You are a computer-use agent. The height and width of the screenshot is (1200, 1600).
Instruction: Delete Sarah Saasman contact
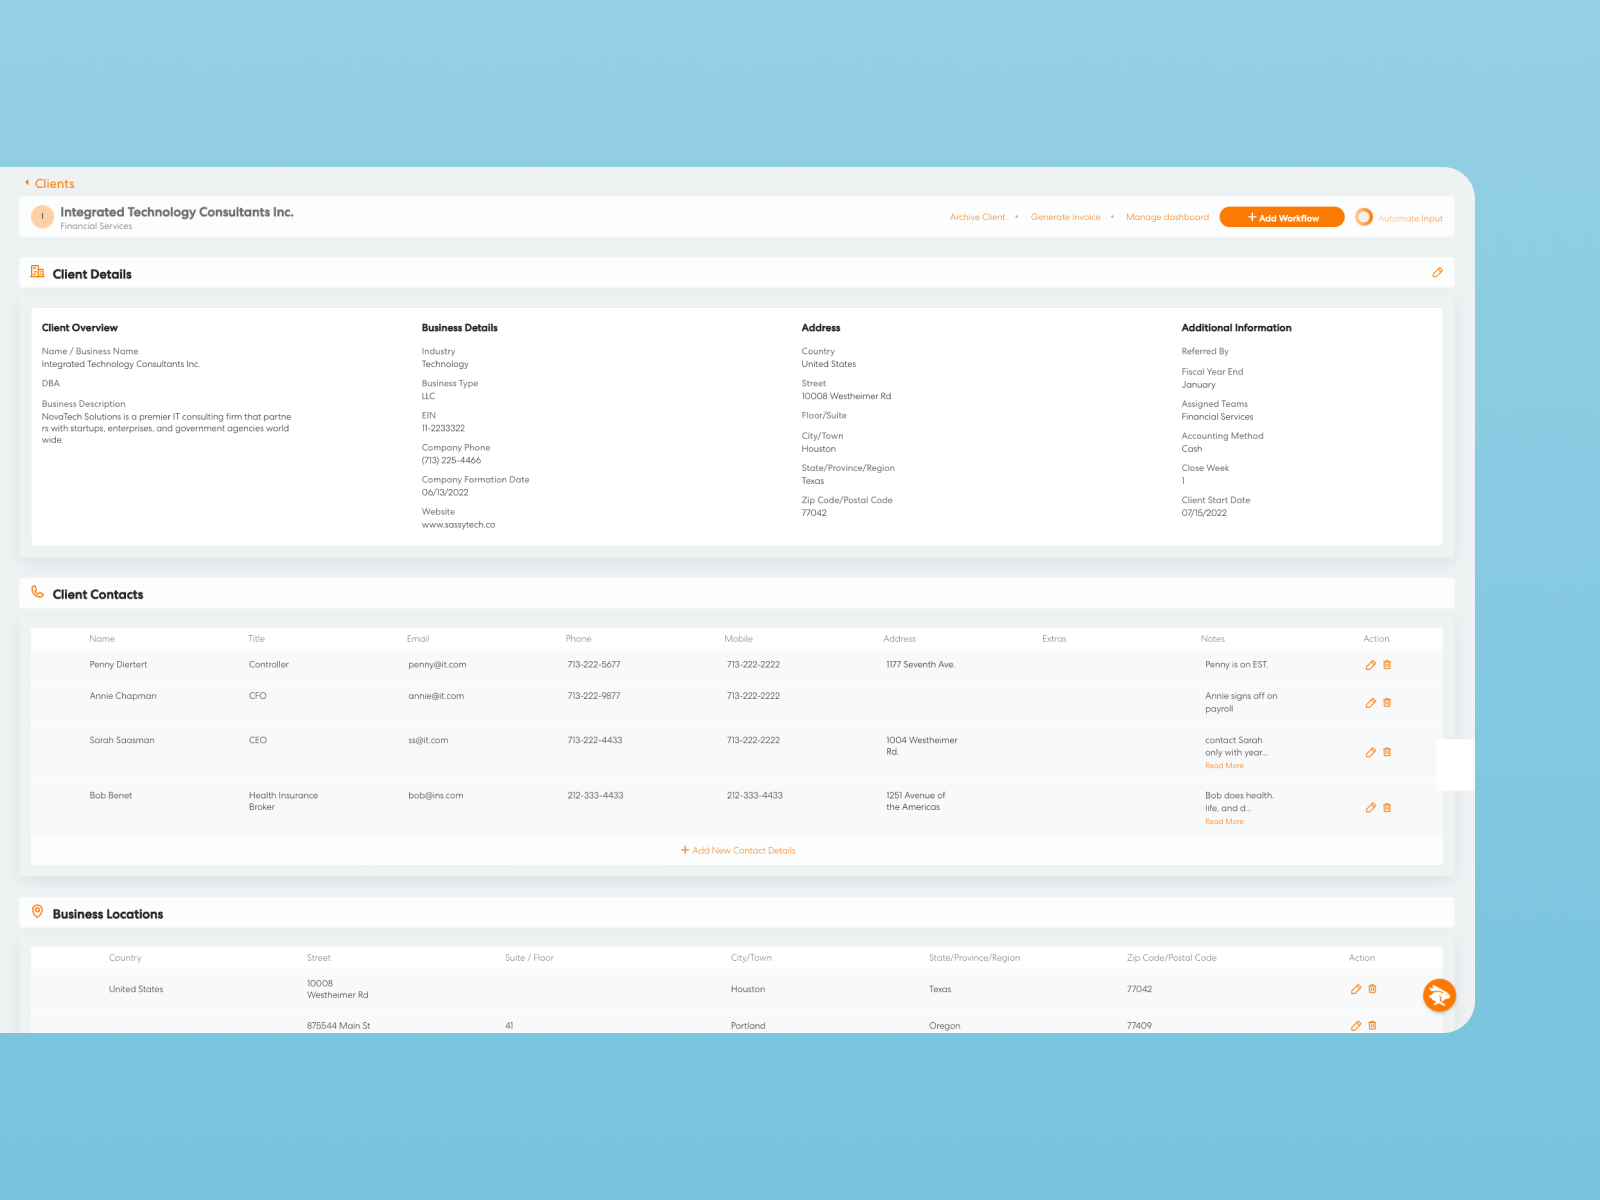click(x=1387, y=752)
